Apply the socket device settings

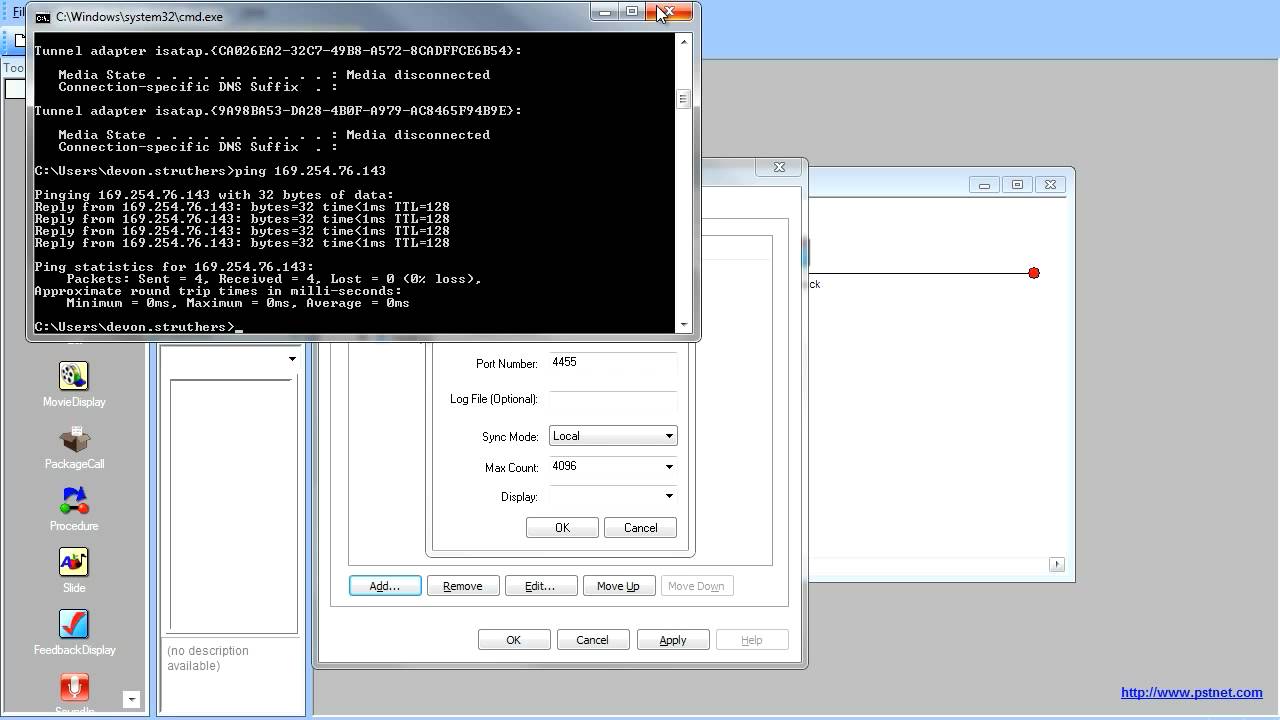pyautogui.click(x=672, y=639)
